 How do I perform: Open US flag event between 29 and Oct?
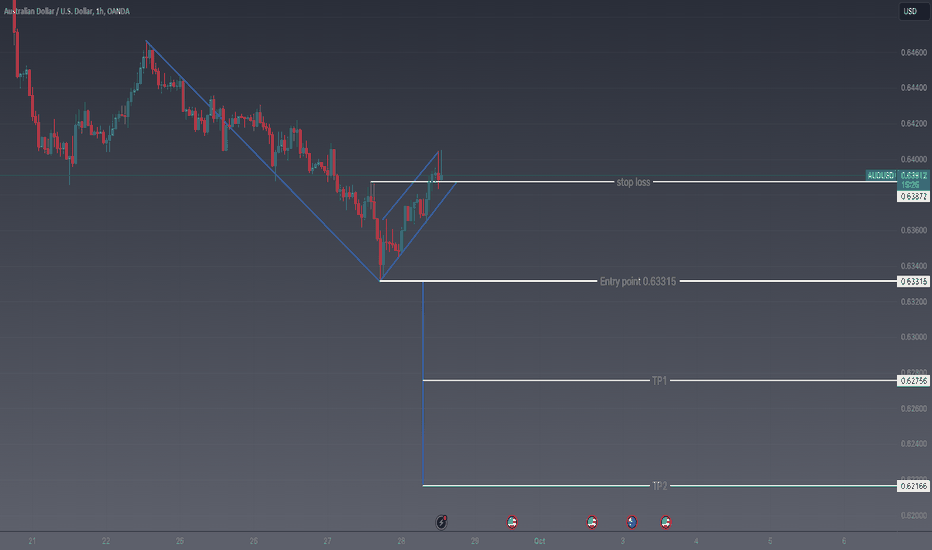512,522
